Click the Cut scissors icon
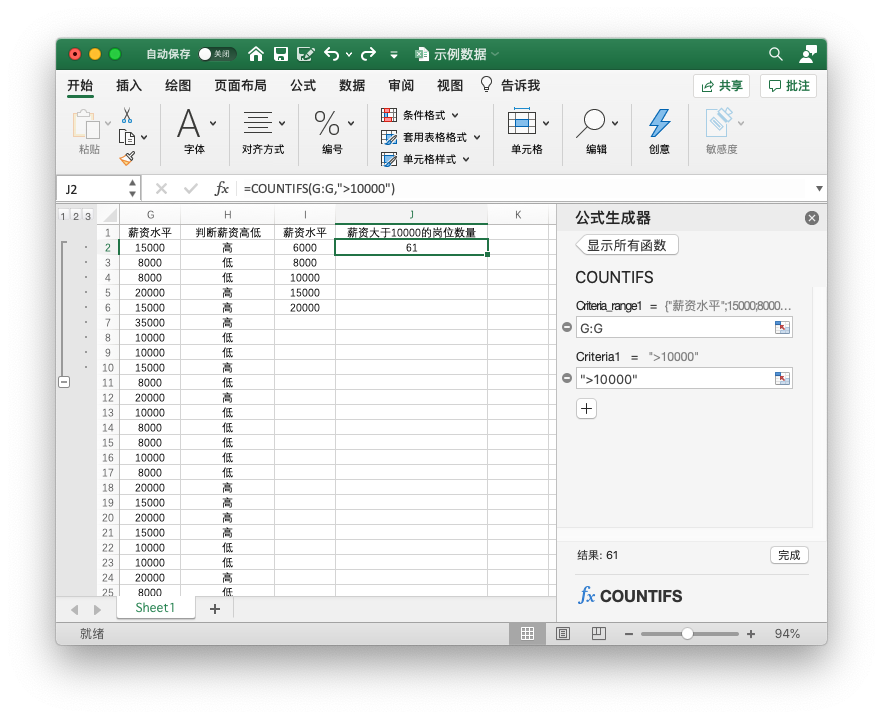This screenshot has height=719, width=883. 127,115
